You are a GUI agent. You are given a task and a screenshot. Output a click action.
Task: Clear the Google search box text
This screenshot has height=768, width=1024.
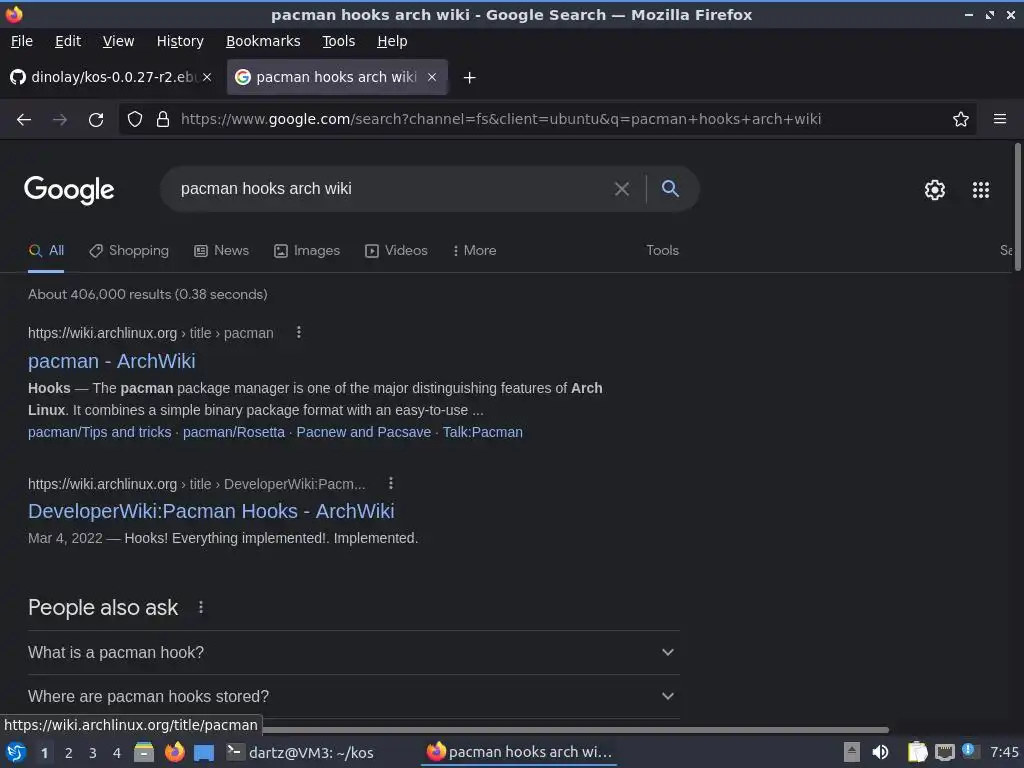tap(622, 189)
